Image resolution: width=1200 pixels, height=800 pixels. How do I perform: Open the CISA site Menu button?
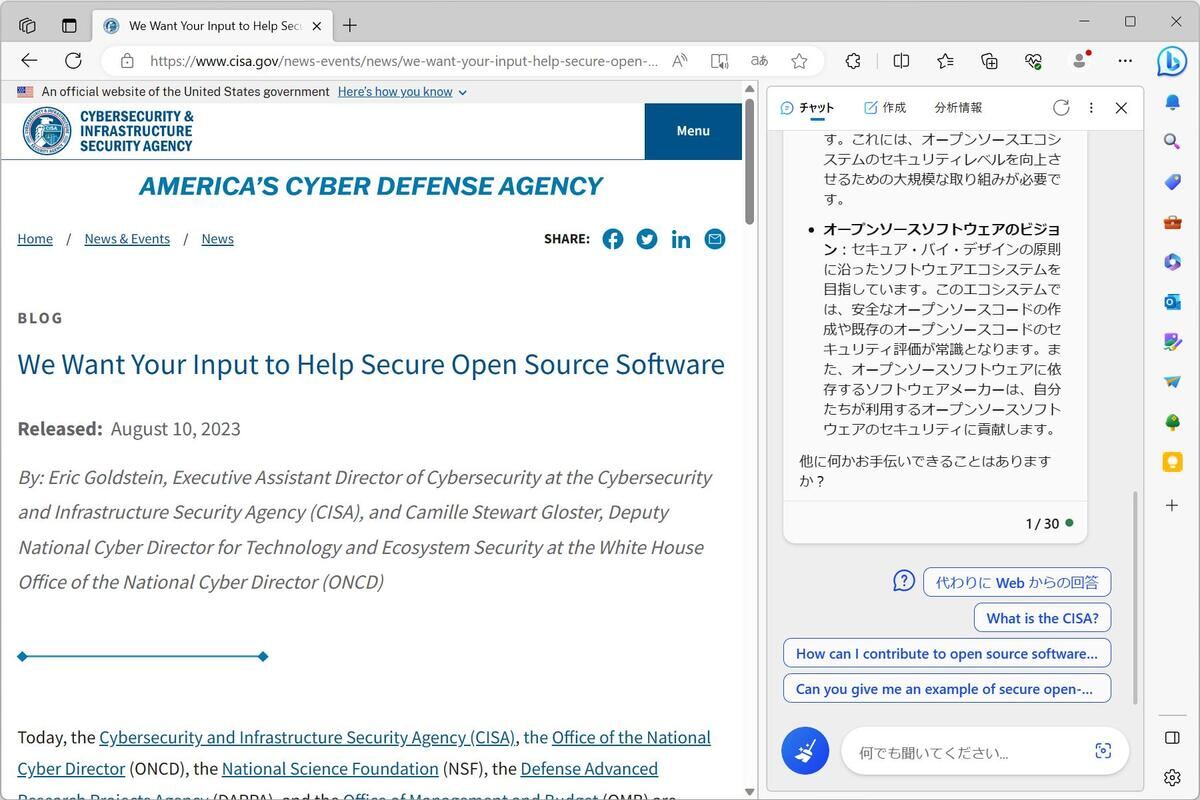(x=693, y=131)
